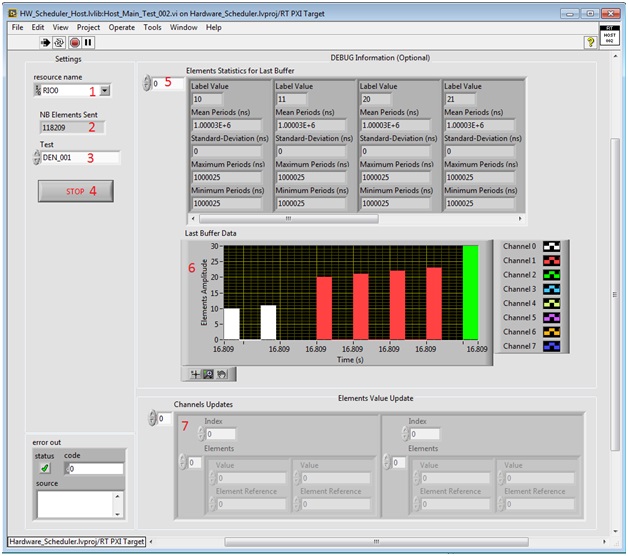628x556 pixels.
Task: Open the Operate menu
Action: click(x=122, y=27)
